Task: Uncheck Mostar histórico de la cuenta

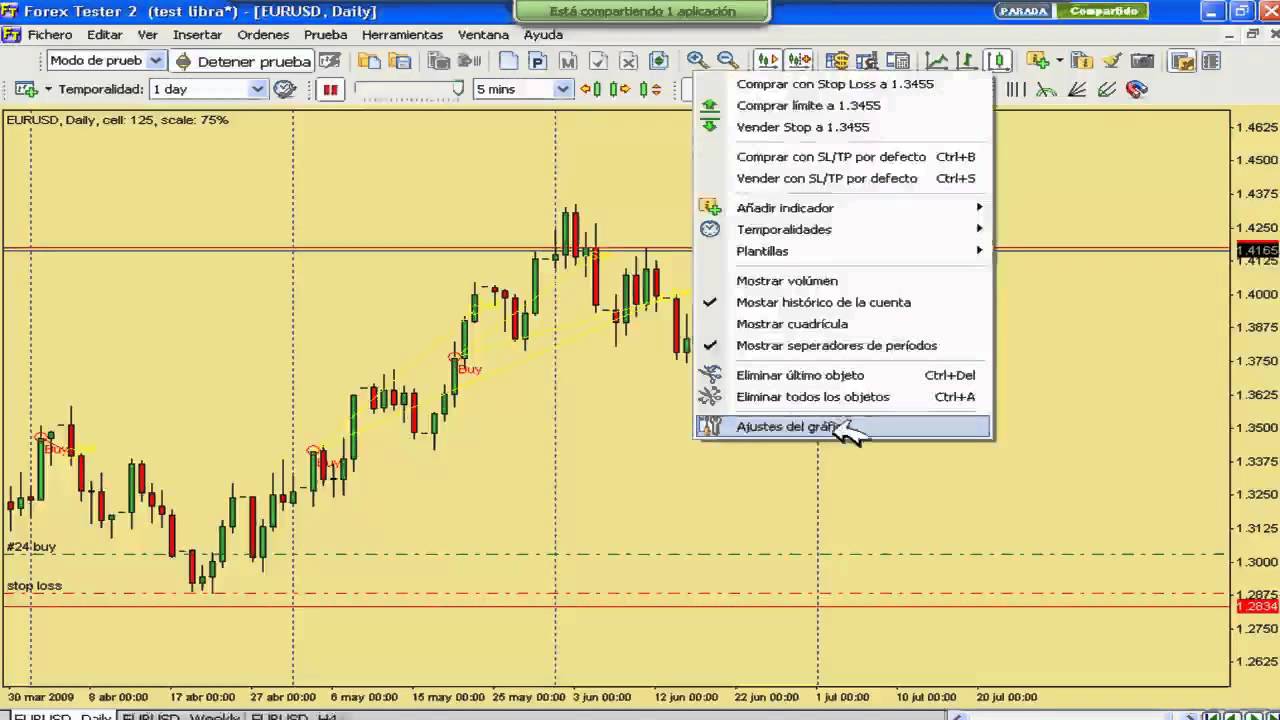Action: [x=843, y=302]
